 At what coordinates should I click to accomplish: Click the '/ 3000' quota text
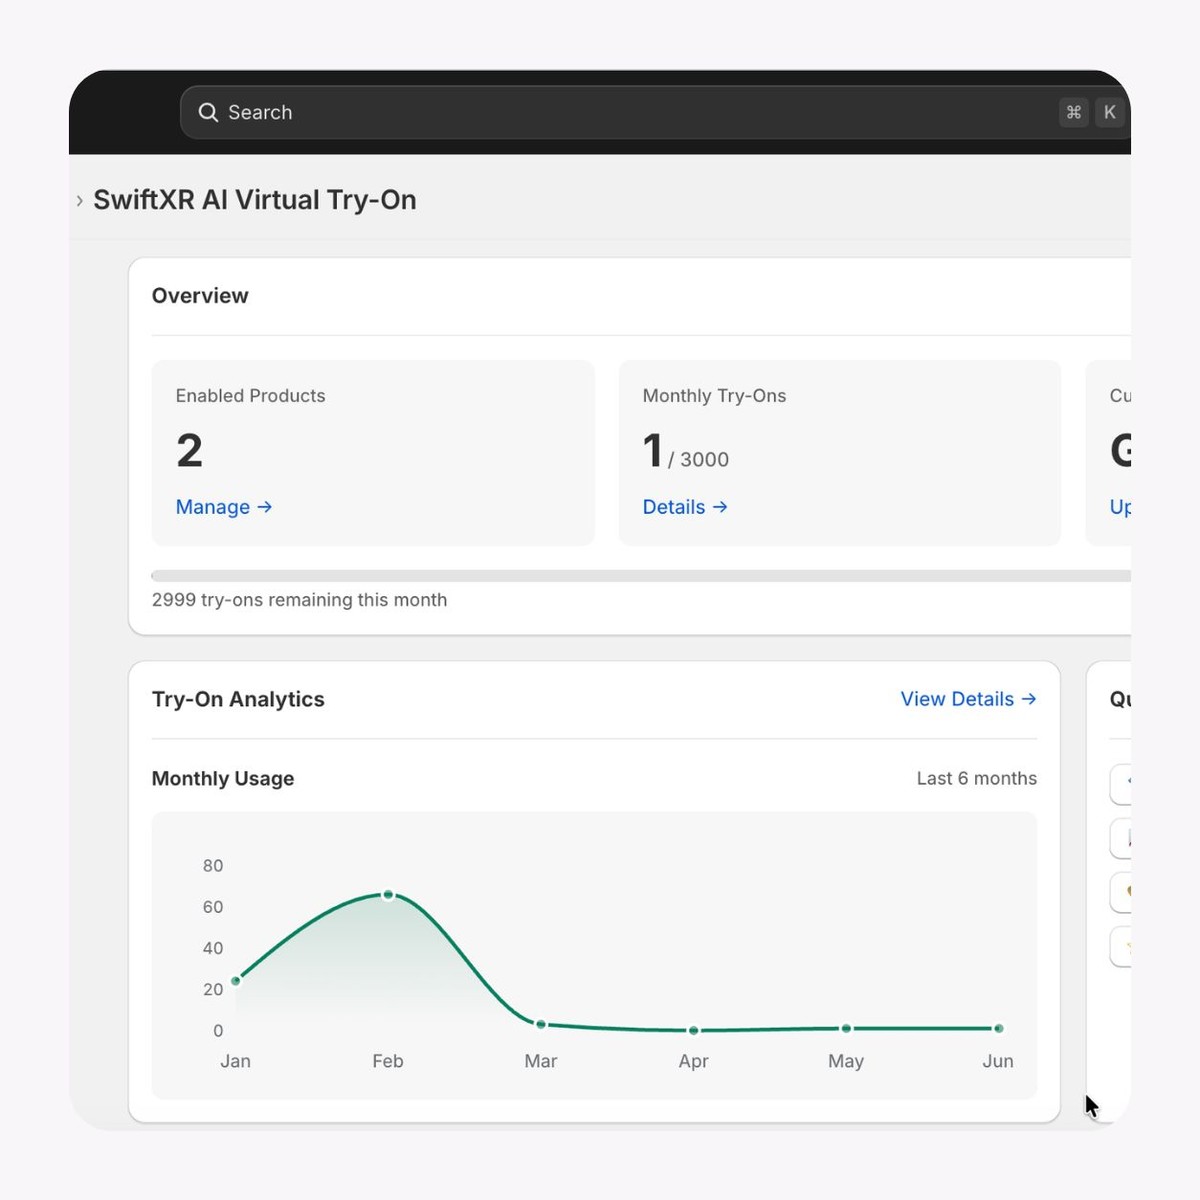698,459
